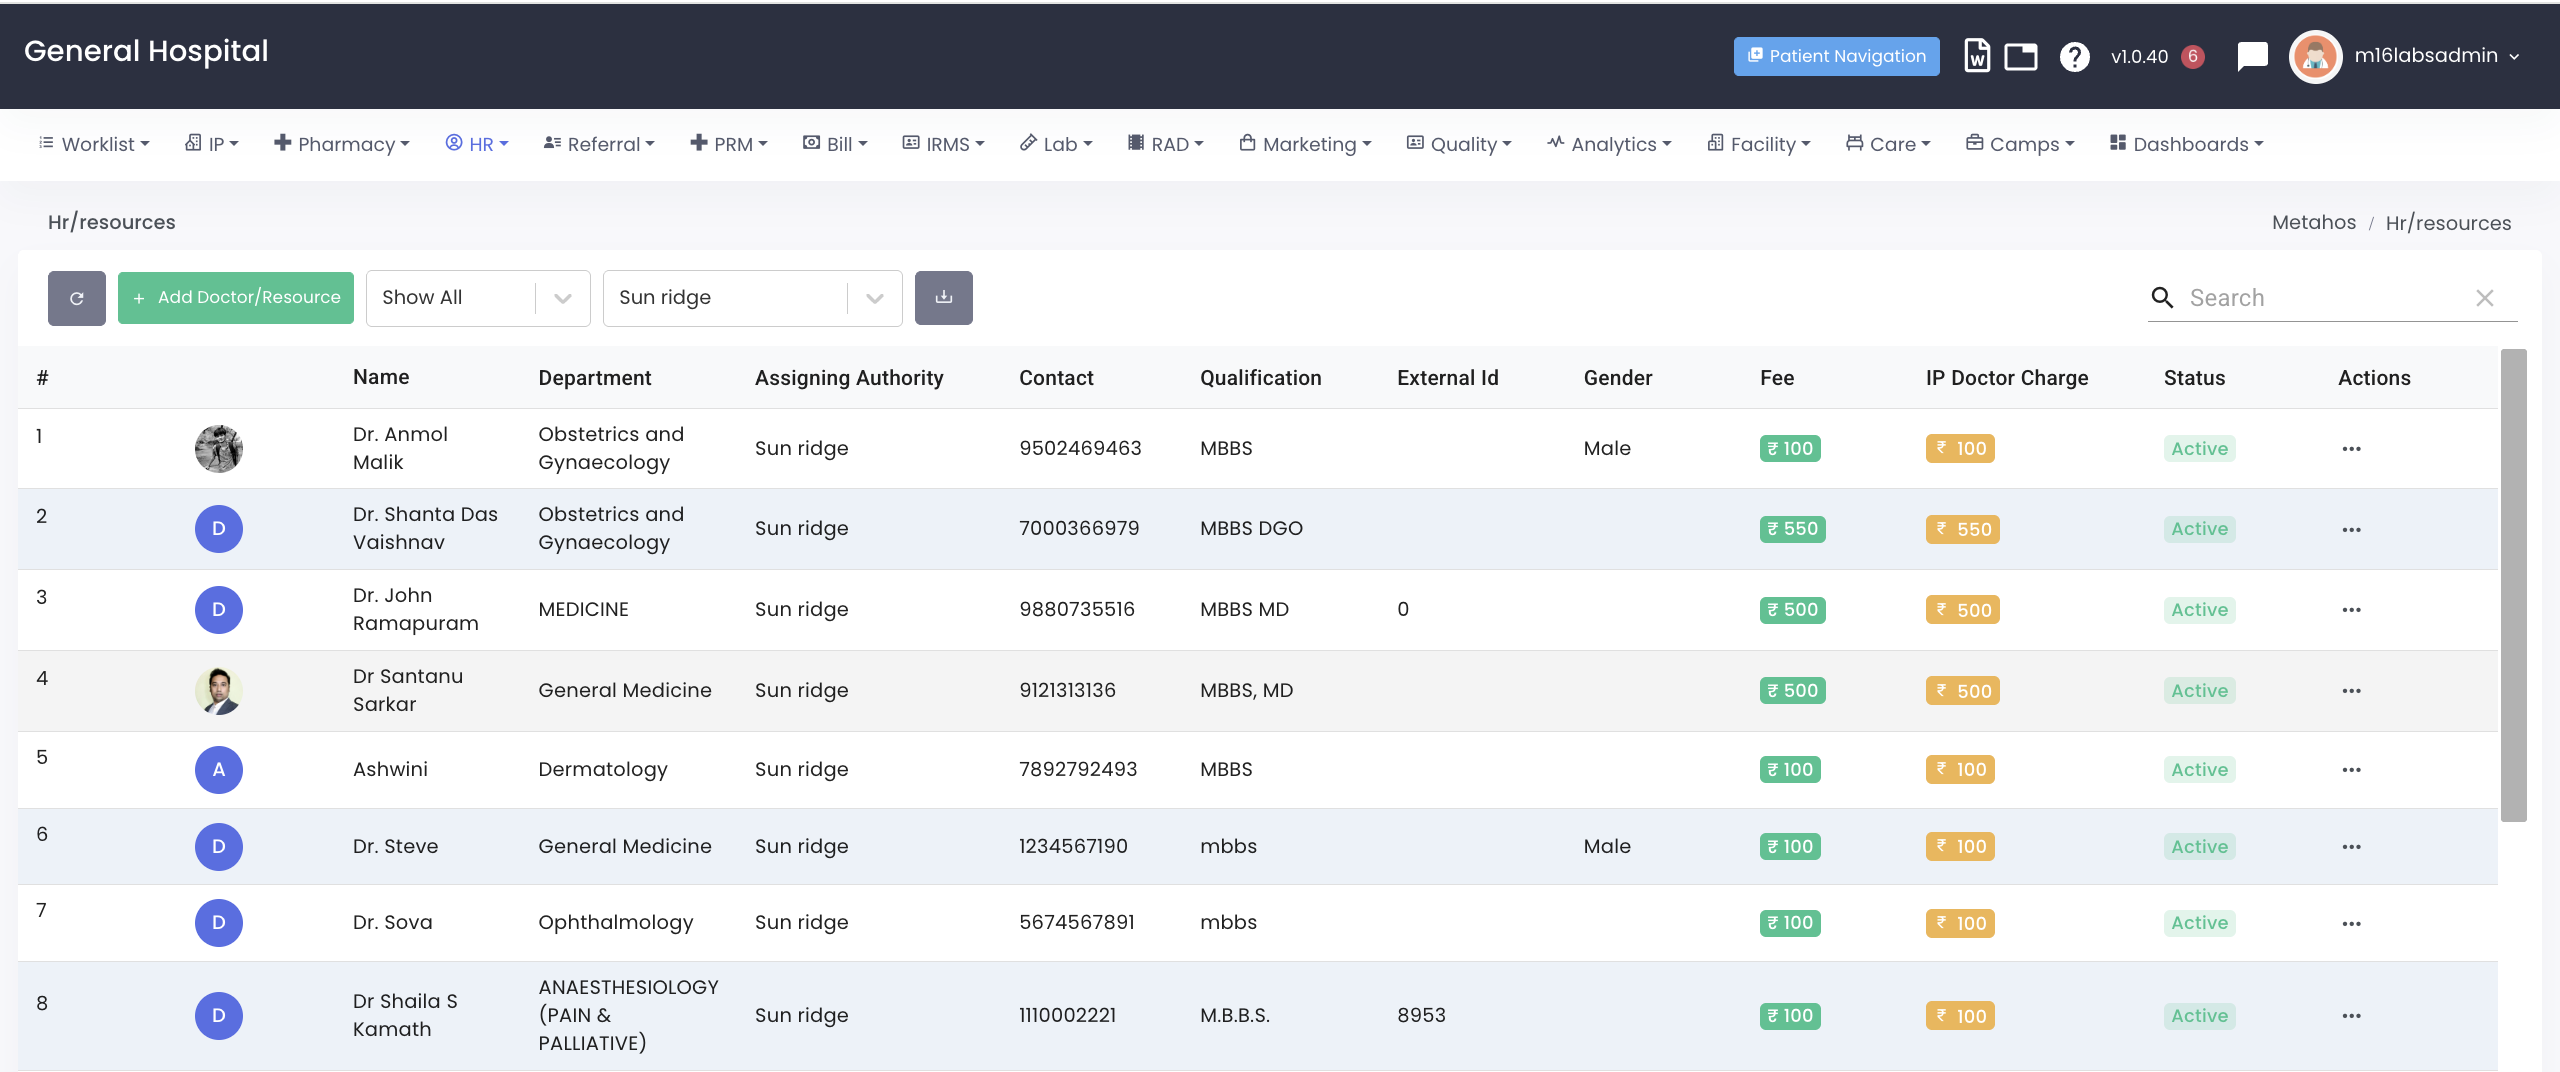The width and height of the screenshot is (2560, 1072).
Task: Open the Word document icon in header
Action: pos(1976,56)
